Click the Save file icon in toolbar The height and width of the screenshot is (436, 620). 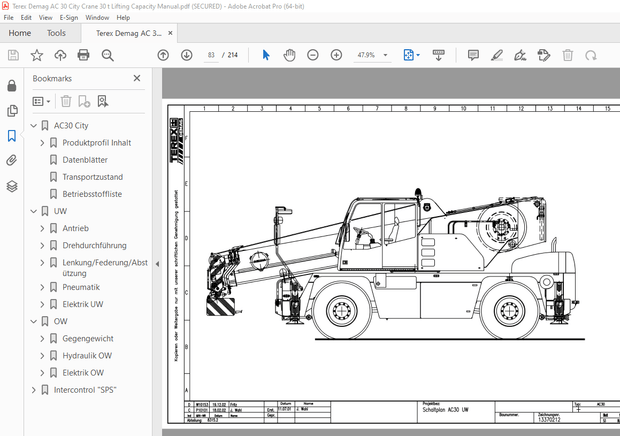(13, 55)
